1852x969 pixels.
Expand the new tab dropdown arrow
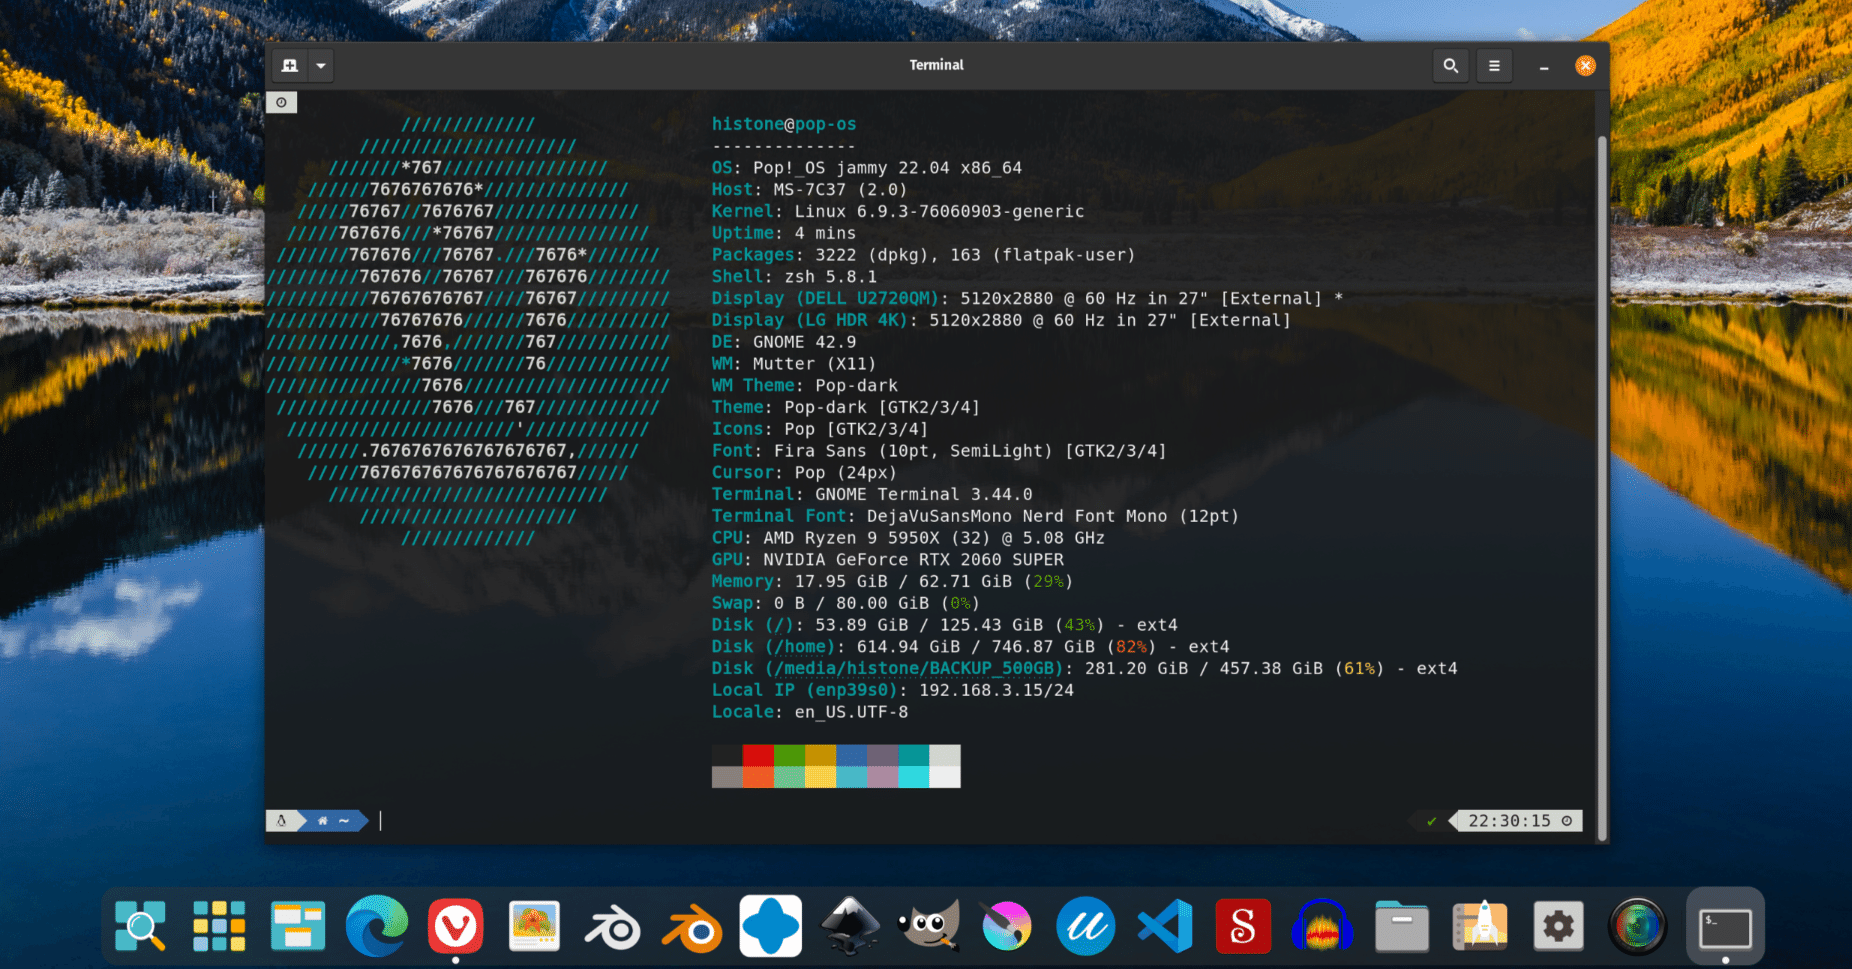[x=321, y=66]
